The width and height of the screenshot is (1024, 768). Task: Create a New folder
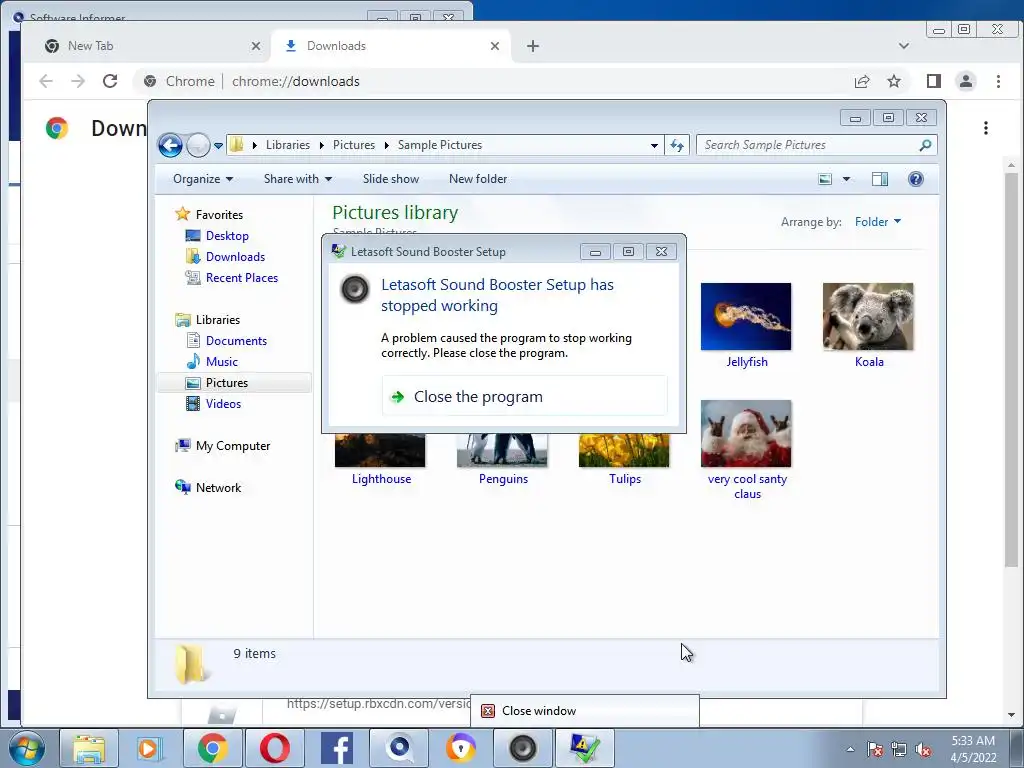pos(477,179)
